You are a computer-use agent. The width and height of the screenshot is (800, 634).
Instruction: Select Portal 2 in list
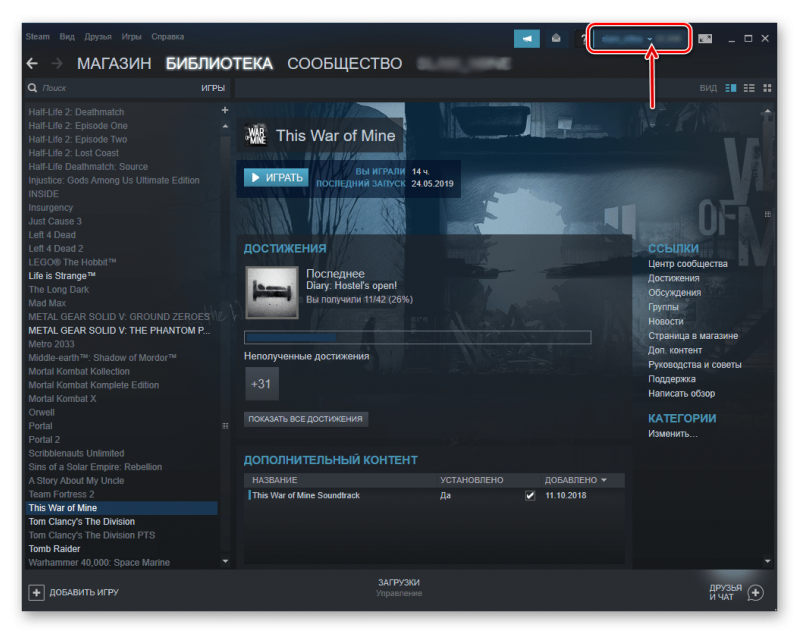pos(44,439)
